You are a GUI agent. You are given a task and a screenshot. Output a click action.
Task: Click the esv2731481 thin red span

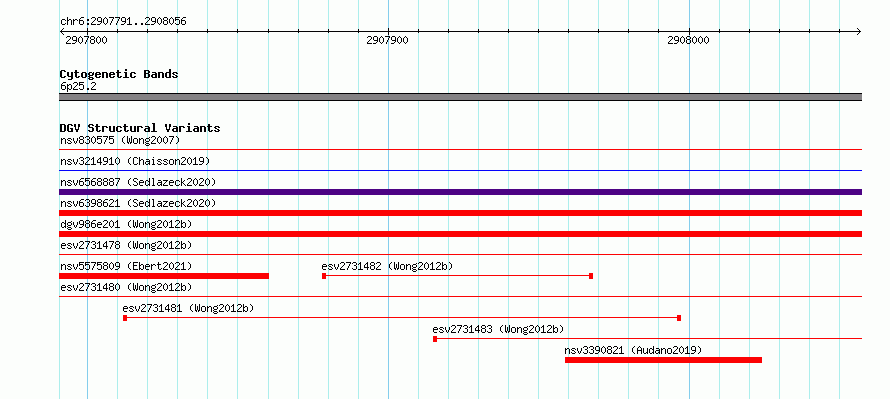pyautogui.click(x=402, y=318)
